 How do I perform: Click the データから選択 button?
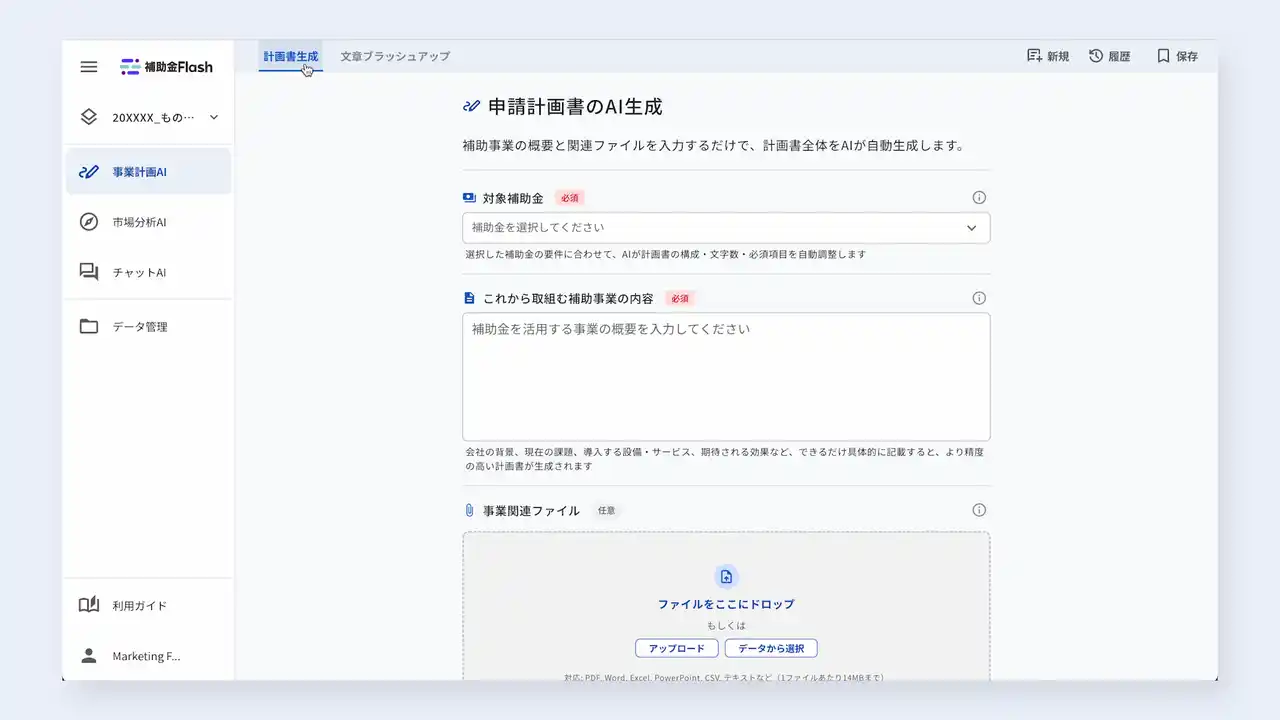coord(771,648)
